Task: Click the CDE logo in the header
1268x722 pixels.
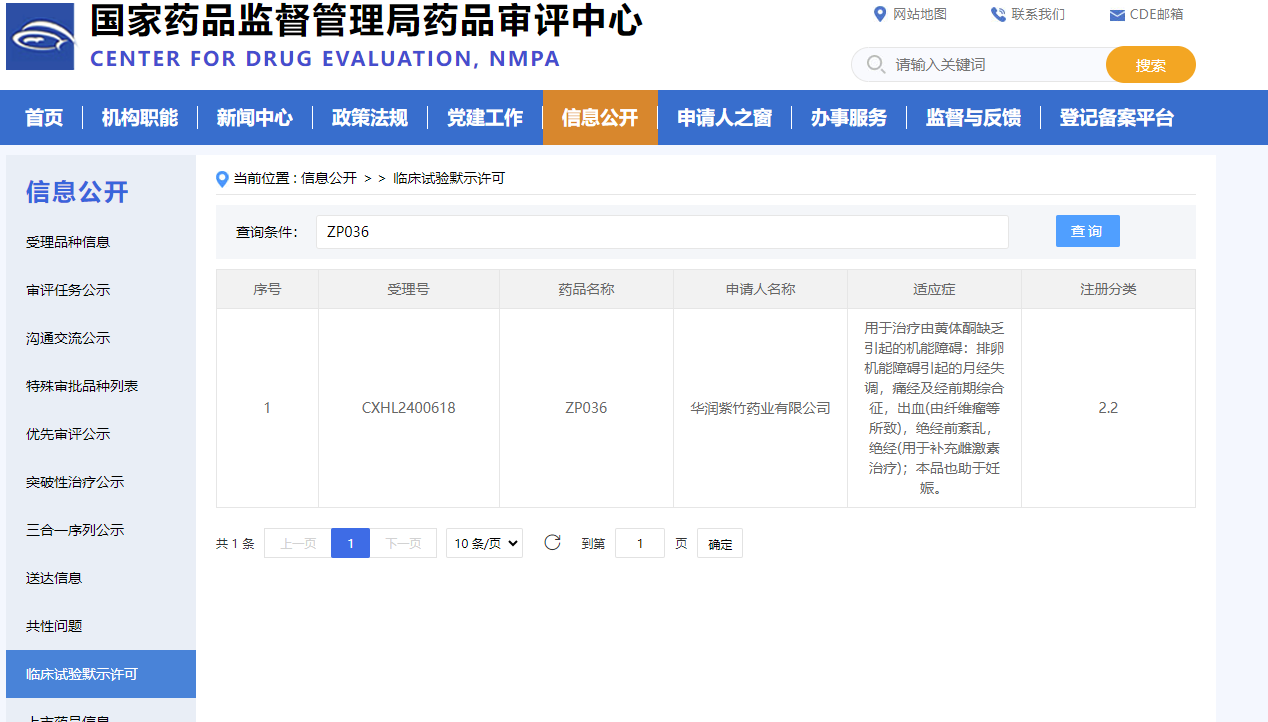Action: (40, 36)
